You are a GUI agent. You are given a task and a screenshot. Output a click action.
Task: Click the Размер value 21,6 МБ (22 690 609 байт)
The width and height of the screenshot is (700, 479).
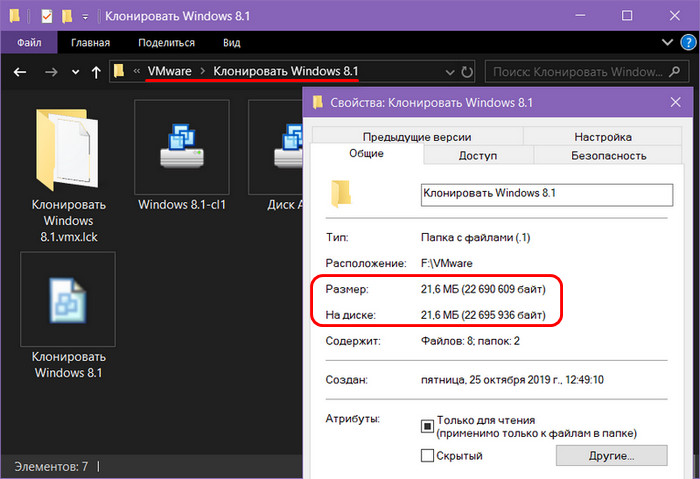coord(483,289)
